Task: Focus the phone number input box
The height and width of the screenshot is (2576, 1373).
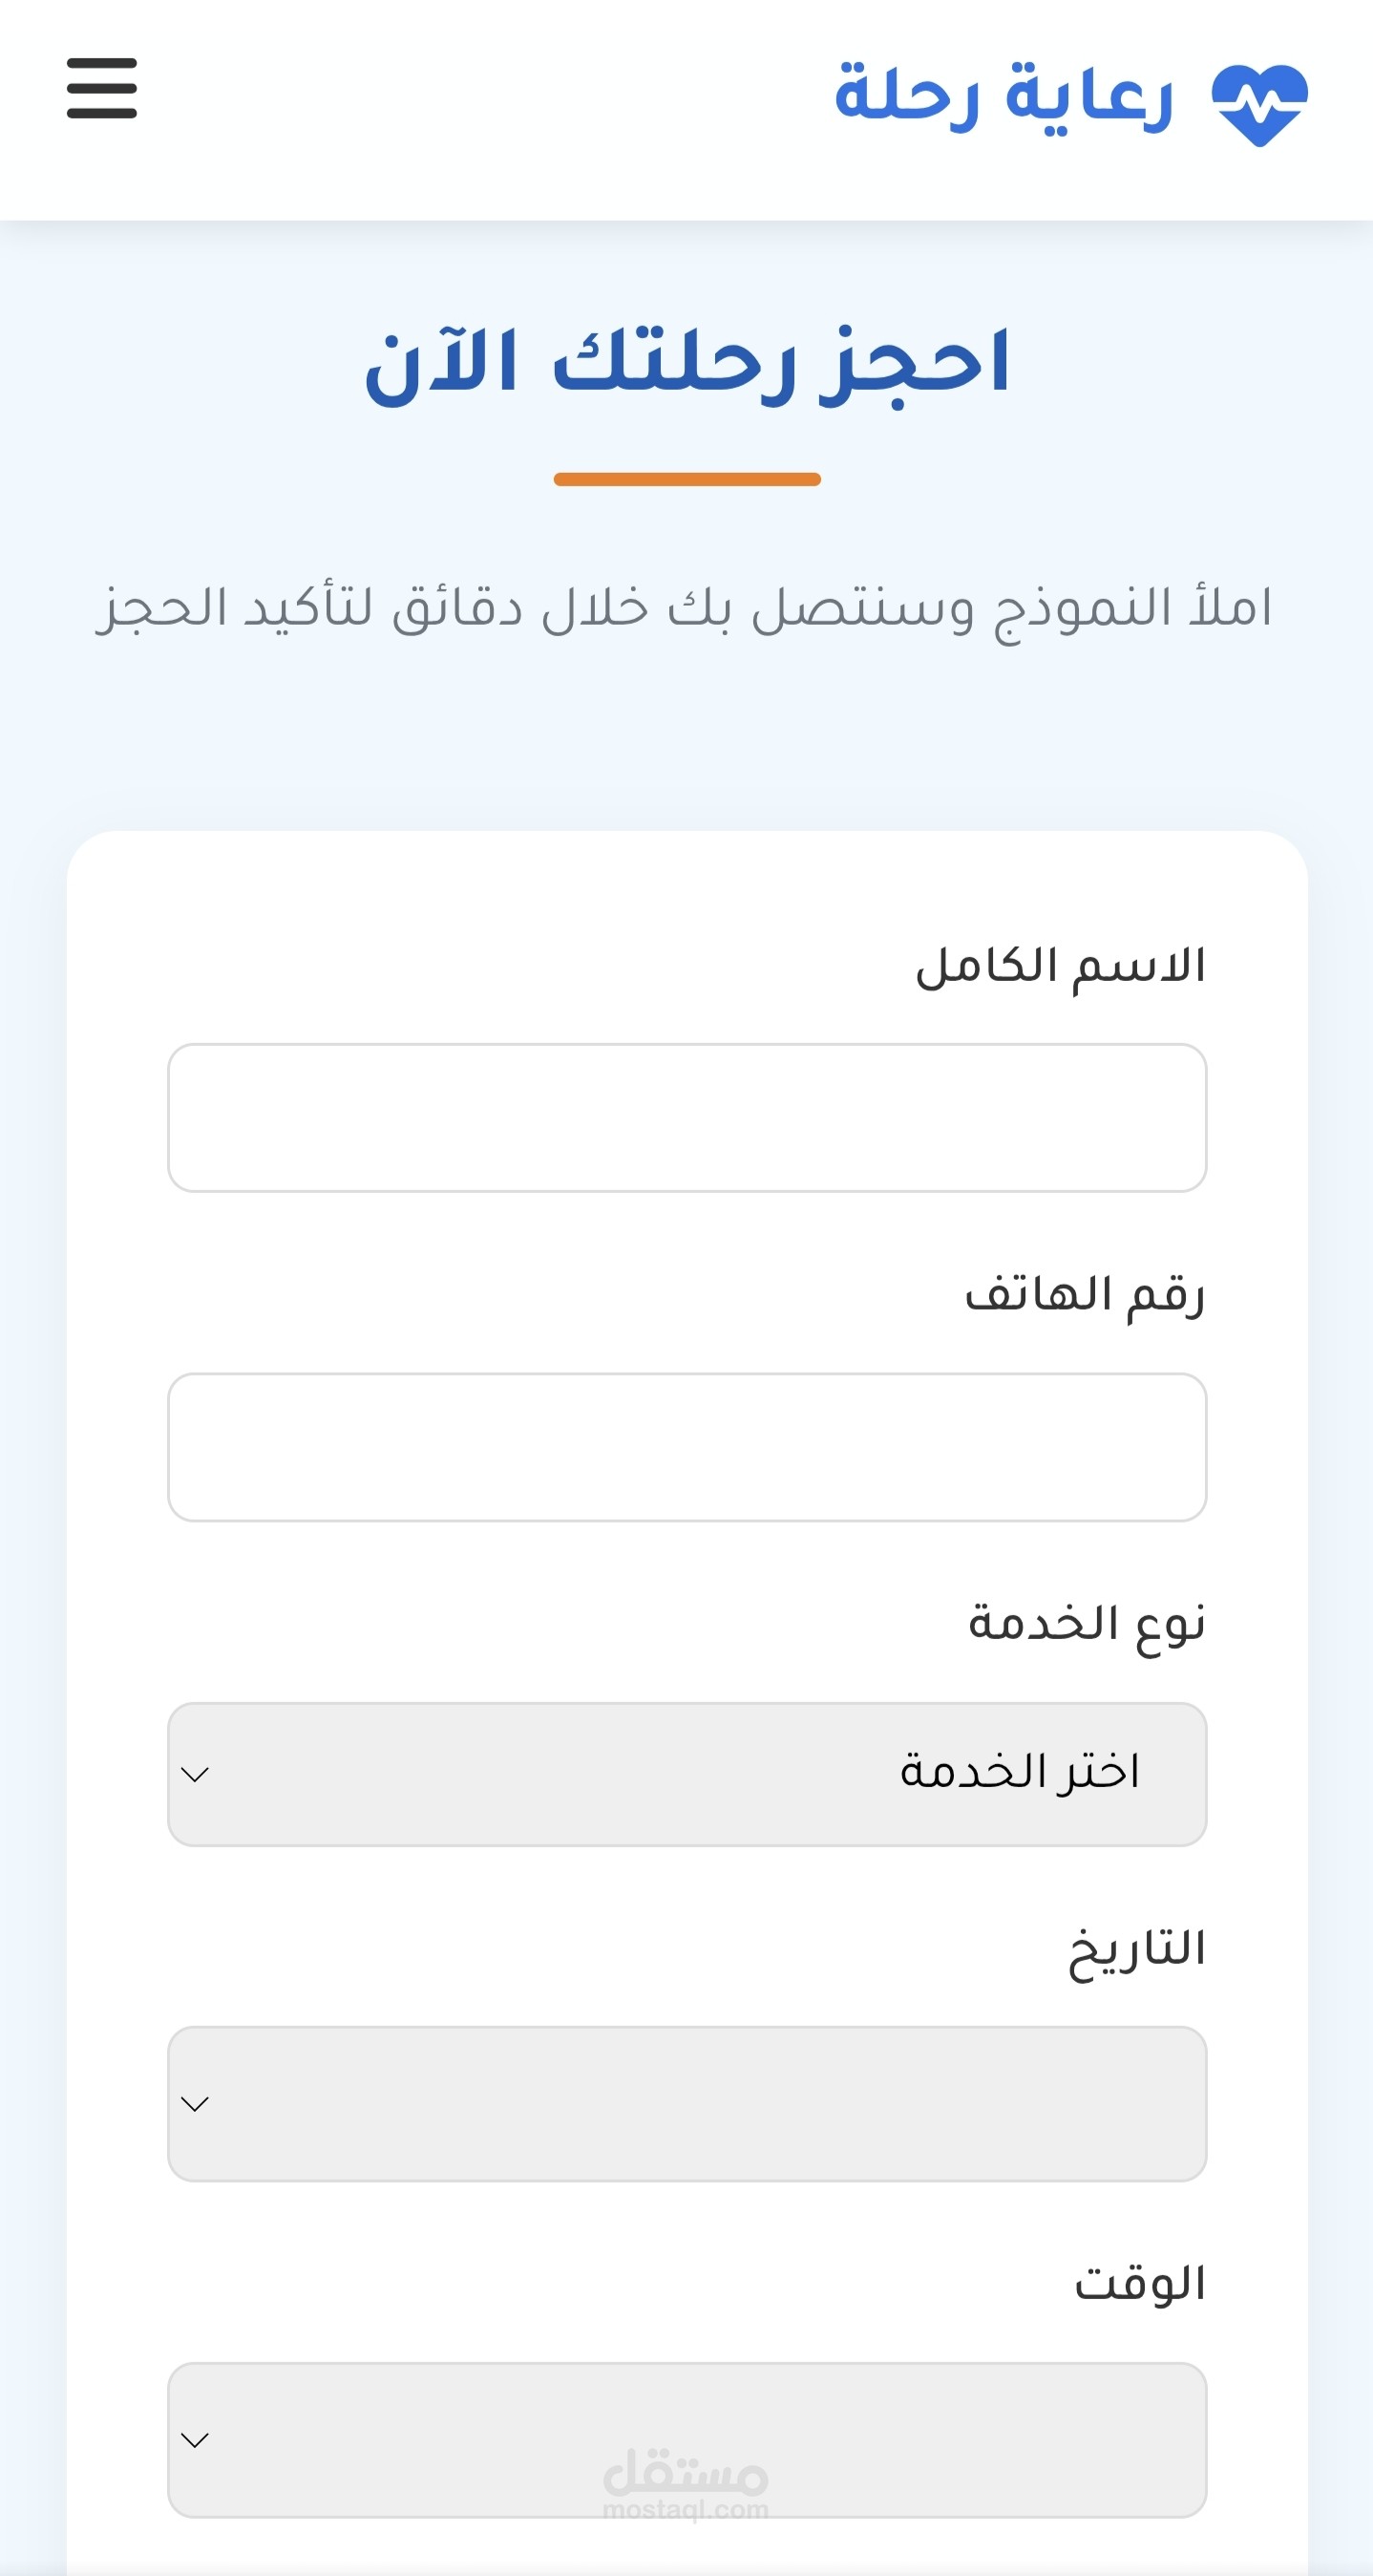Action: coord(687,1447)
